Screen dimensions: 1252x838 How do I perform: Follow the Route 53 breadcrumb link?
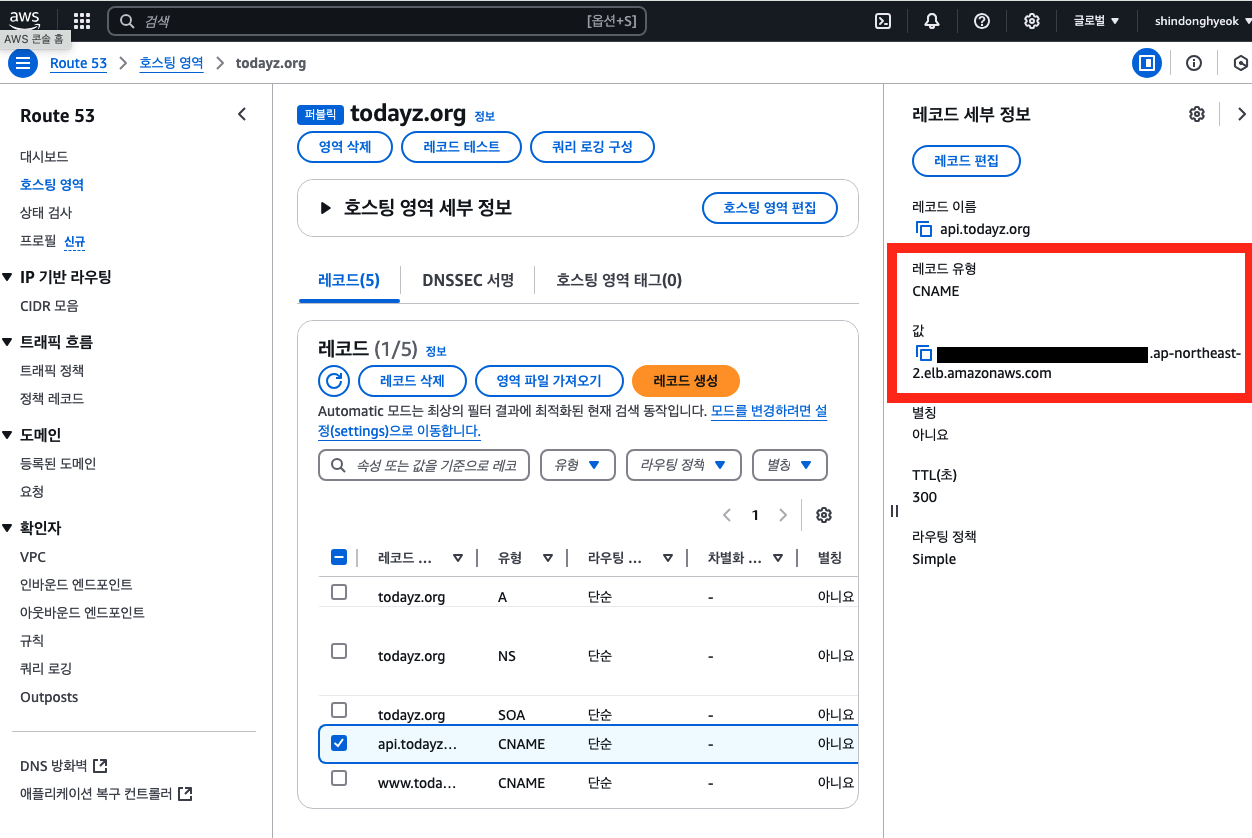78,63
